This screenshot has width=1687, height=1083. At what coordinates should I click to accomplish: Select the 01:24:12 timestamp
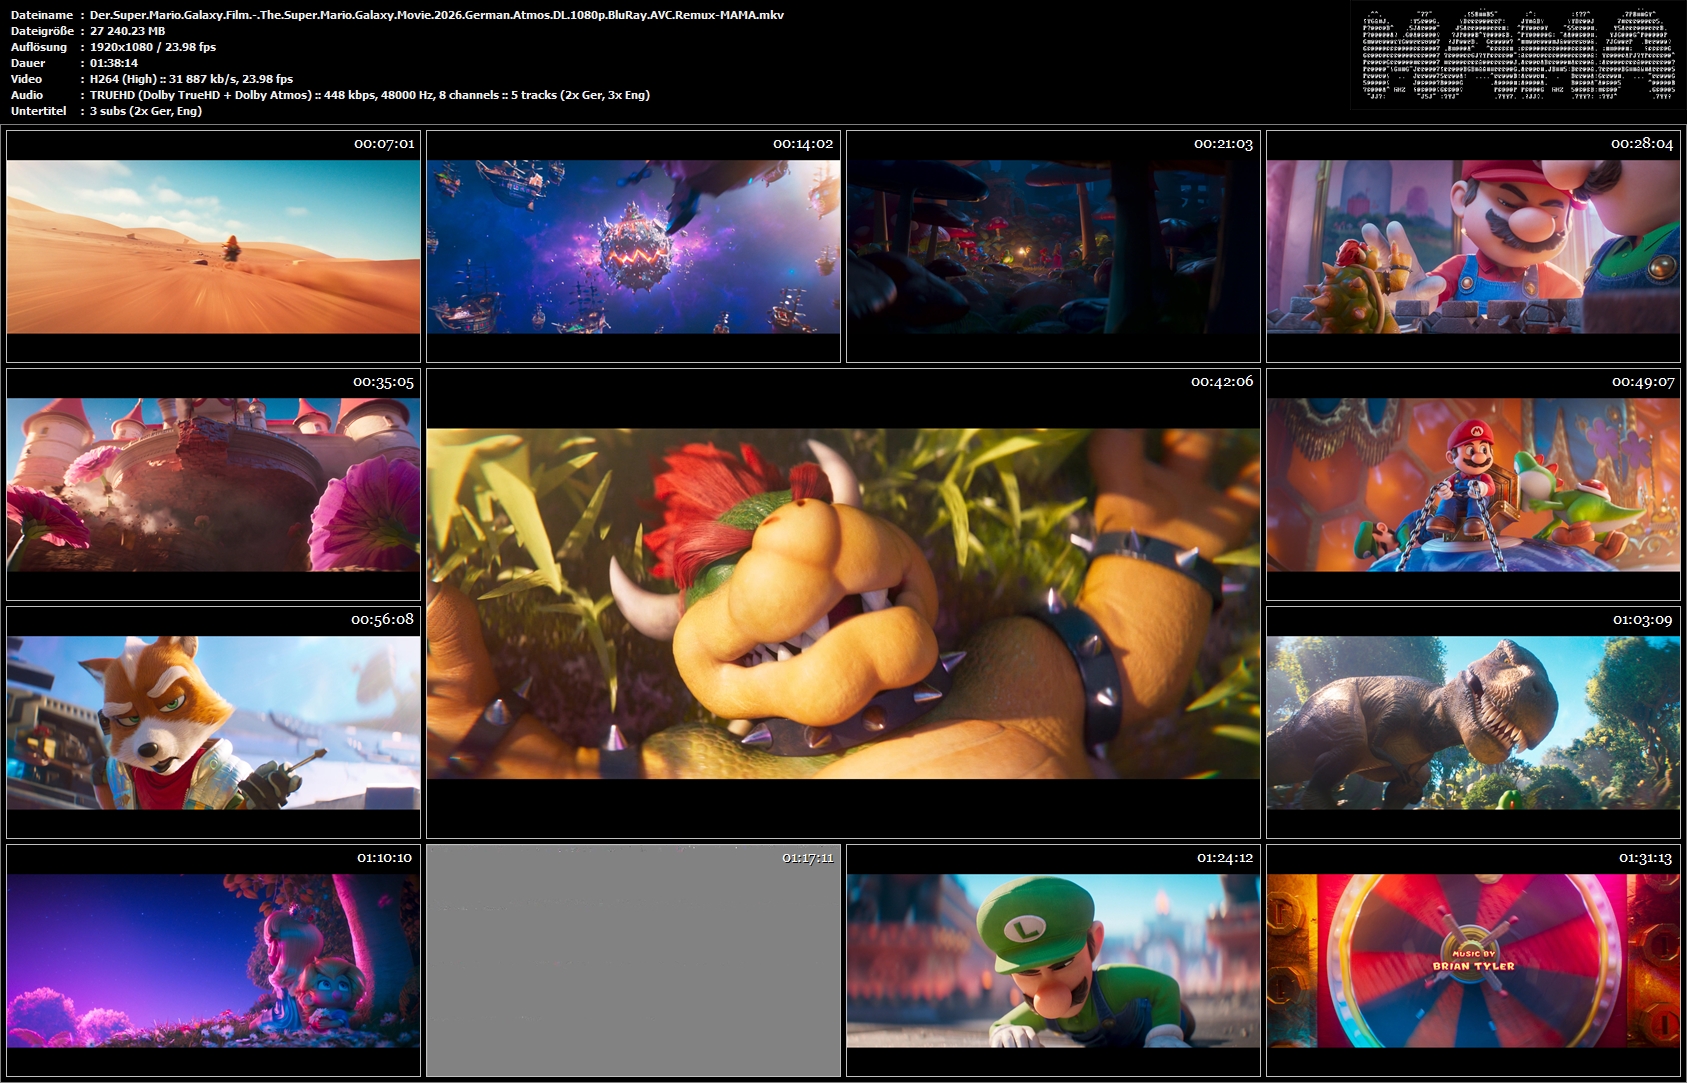[x=1225, y=858]
